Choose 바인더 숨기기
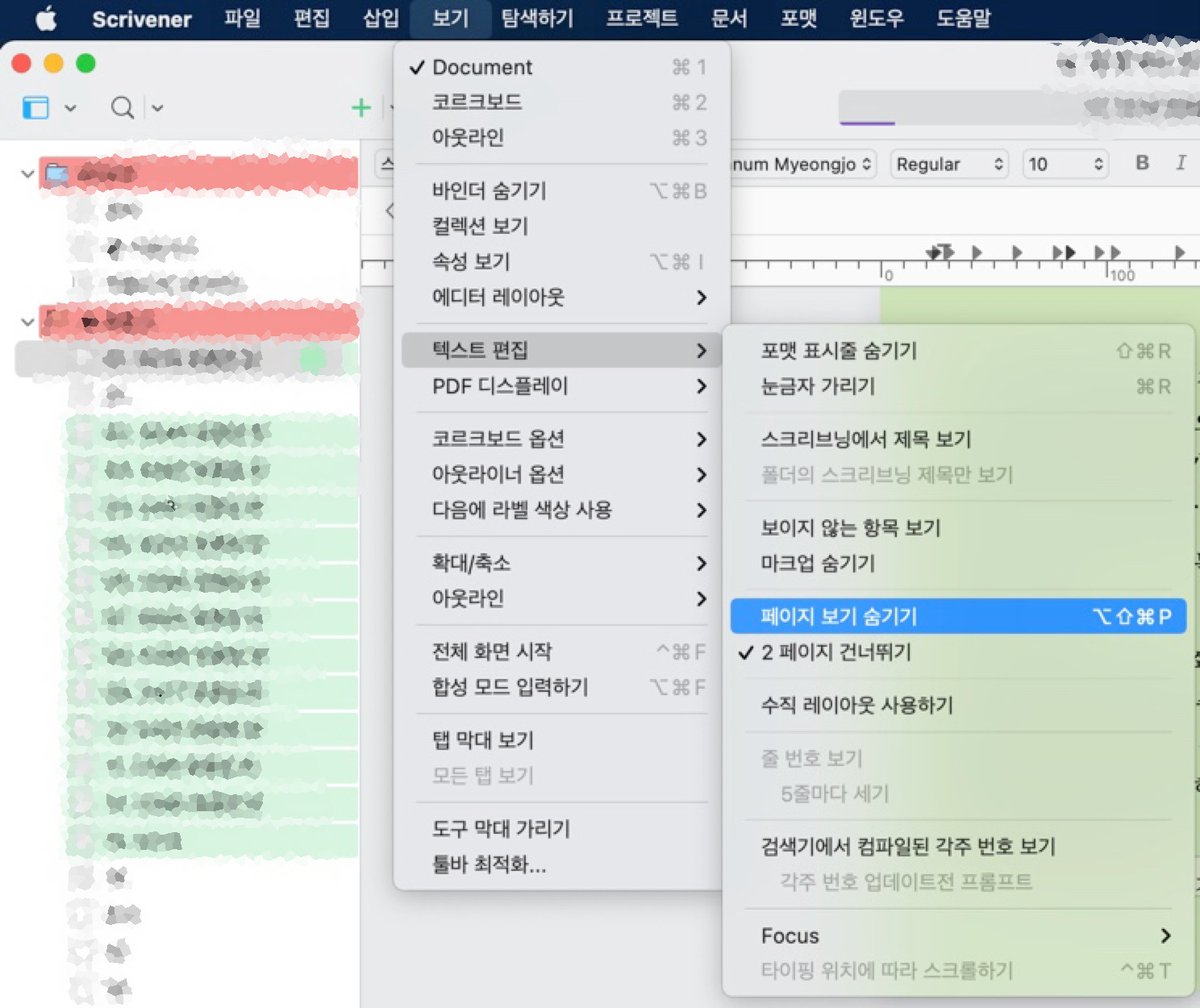This screenshot has width=1200, height=1008. (562, 191)
